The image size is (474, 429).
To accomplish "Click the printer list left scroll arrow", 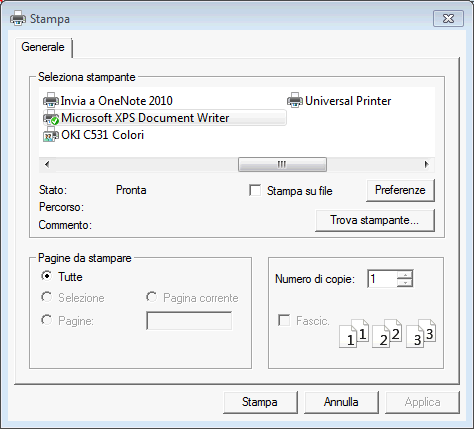I will [47, 164].
